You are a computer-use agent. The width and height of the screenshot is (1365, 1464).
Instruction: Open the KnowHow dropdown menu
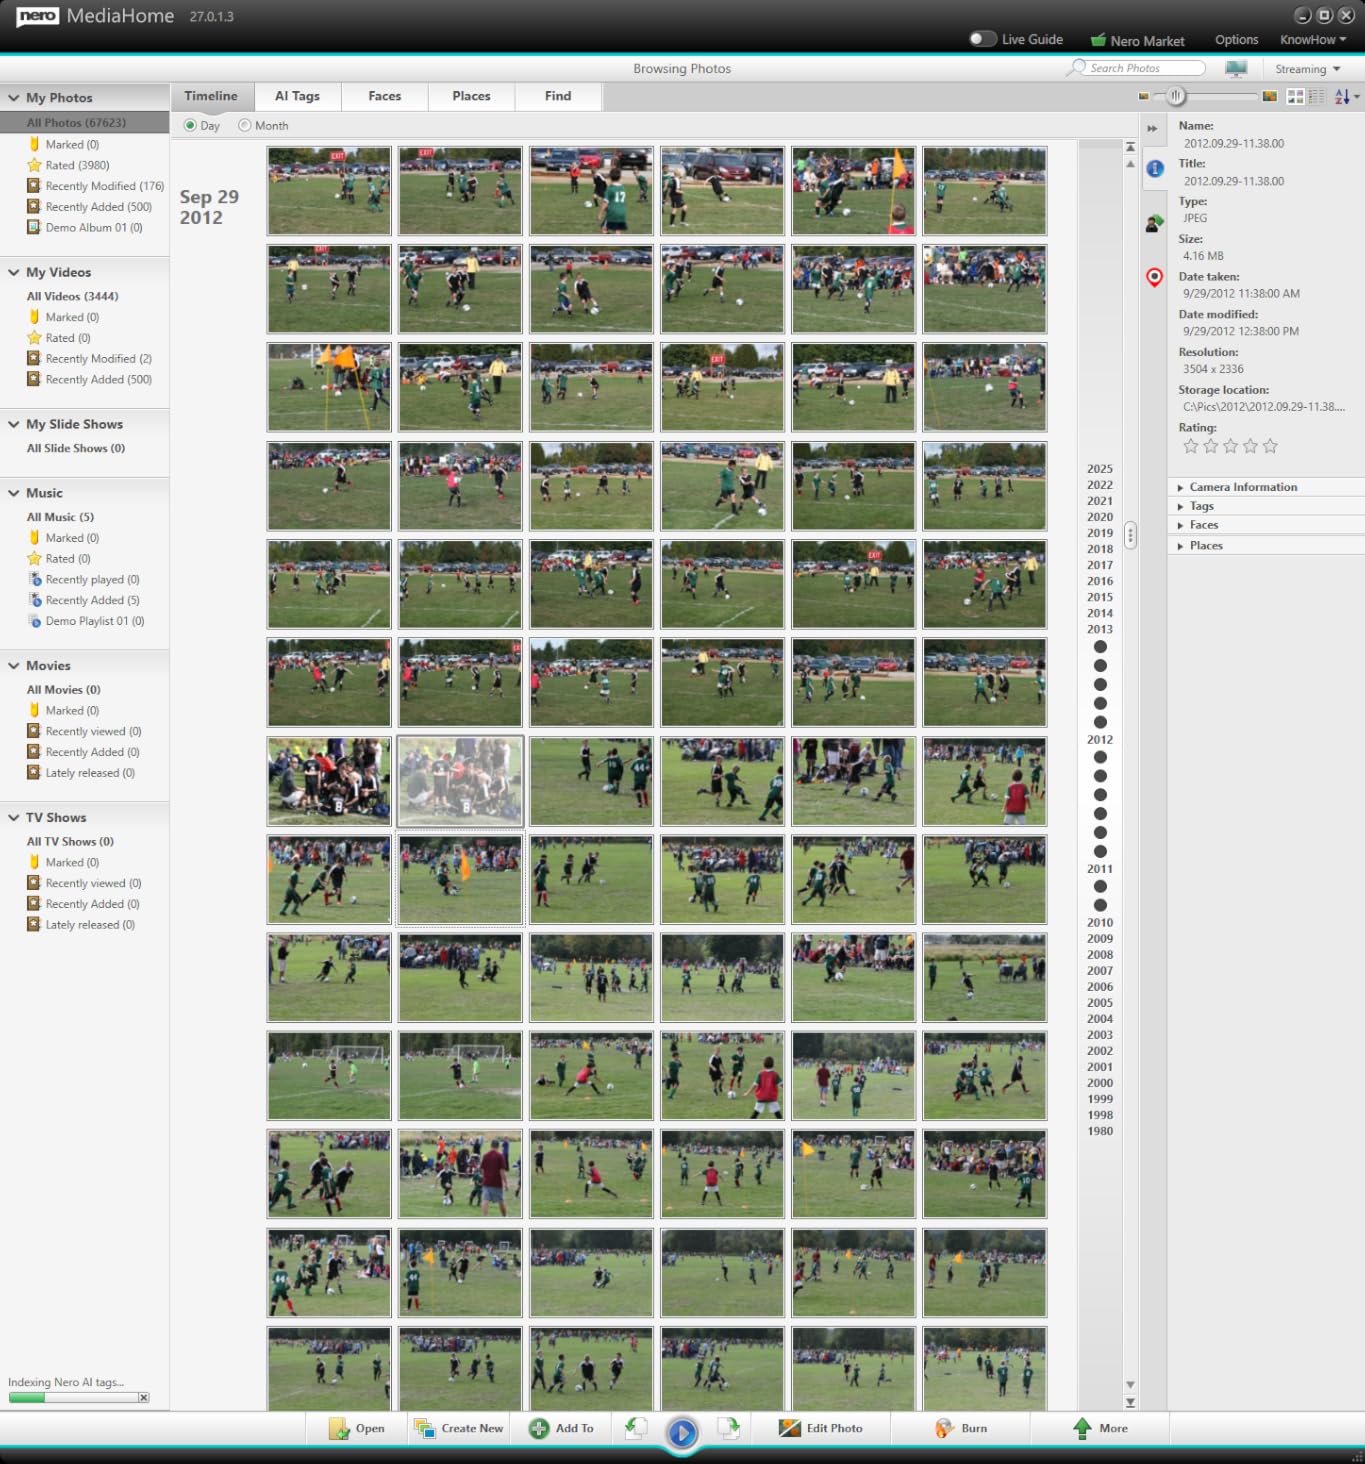pos(1313,40)
